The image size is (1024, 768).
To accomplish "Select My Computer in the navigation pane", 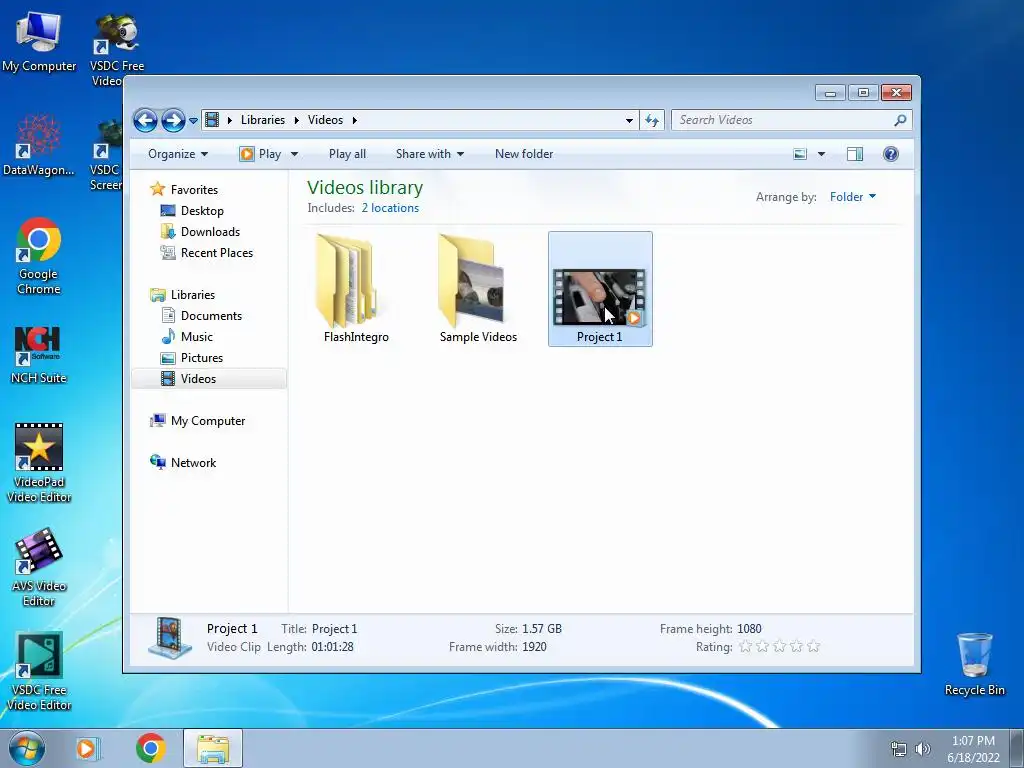I will pos(208,421).
